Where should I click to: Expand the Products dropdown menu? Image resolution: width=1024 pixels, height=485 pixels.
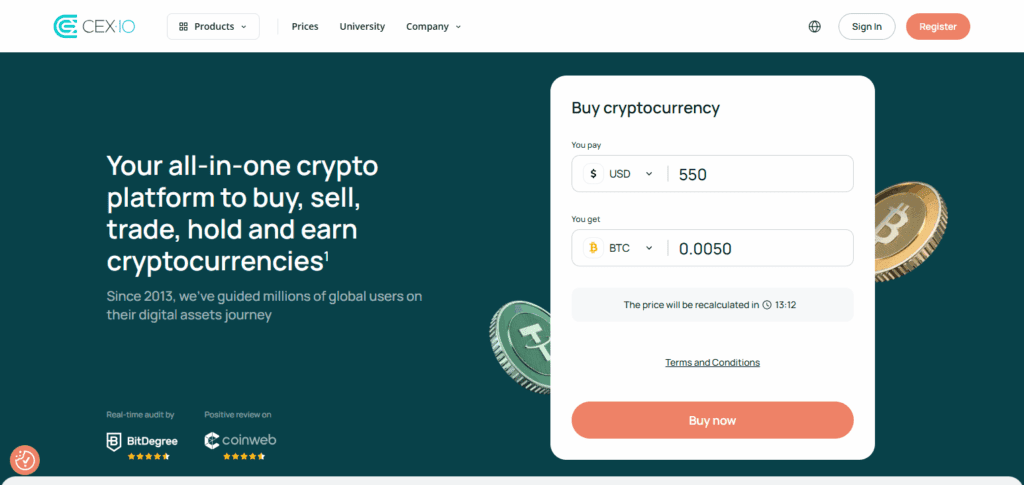coord(213,27)
